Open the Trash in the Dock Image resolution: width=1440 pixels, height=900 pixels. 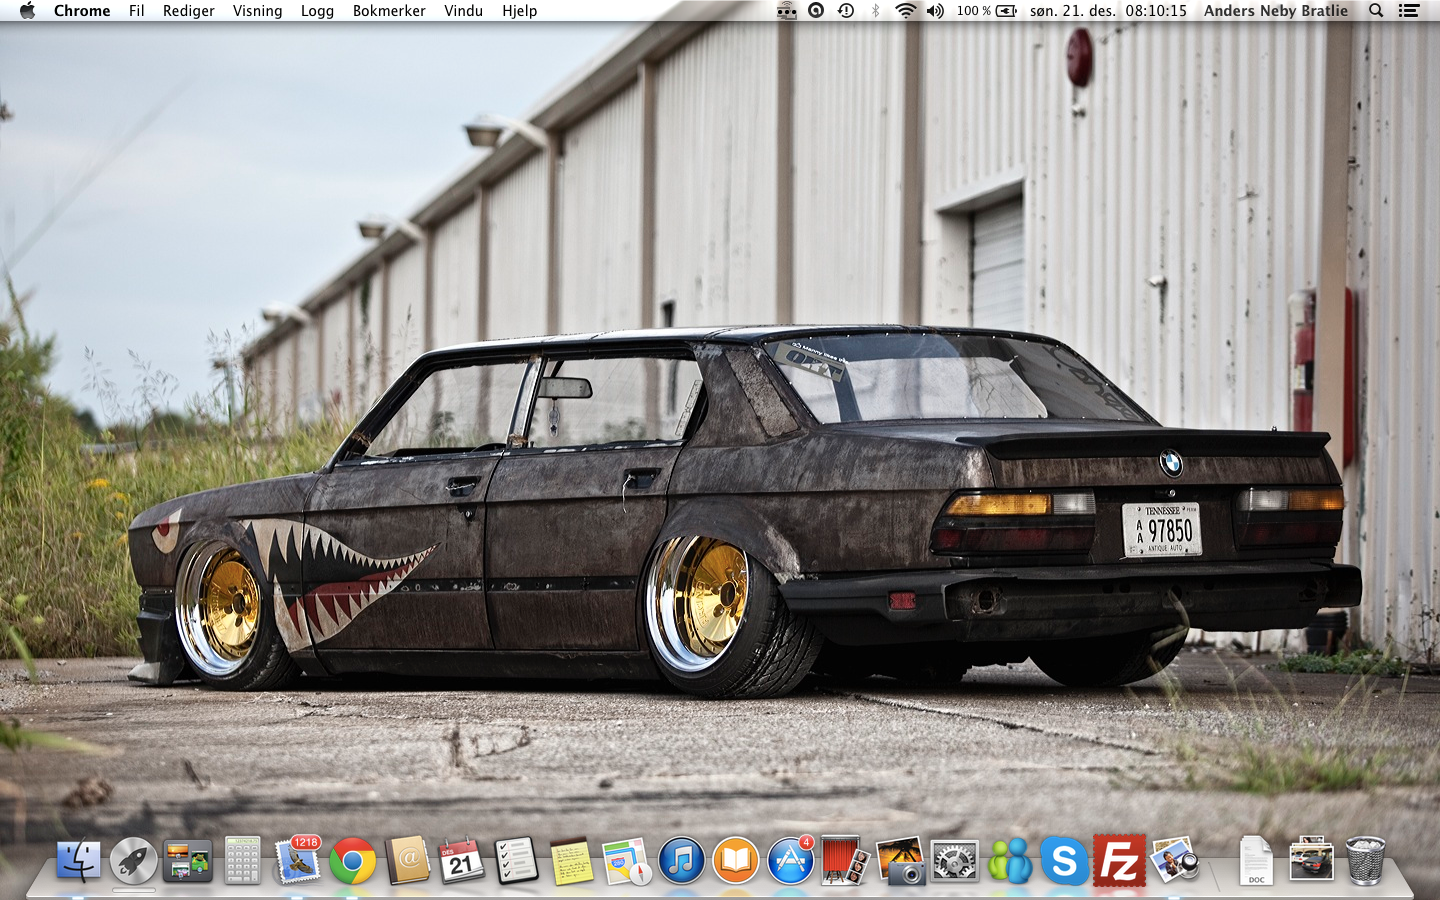point(1365,860)
